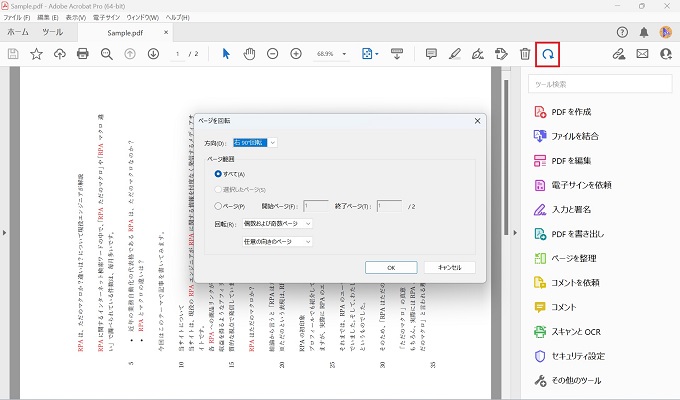
Task: Open the 方向 rotation direction dropdown
Action: 255,142
